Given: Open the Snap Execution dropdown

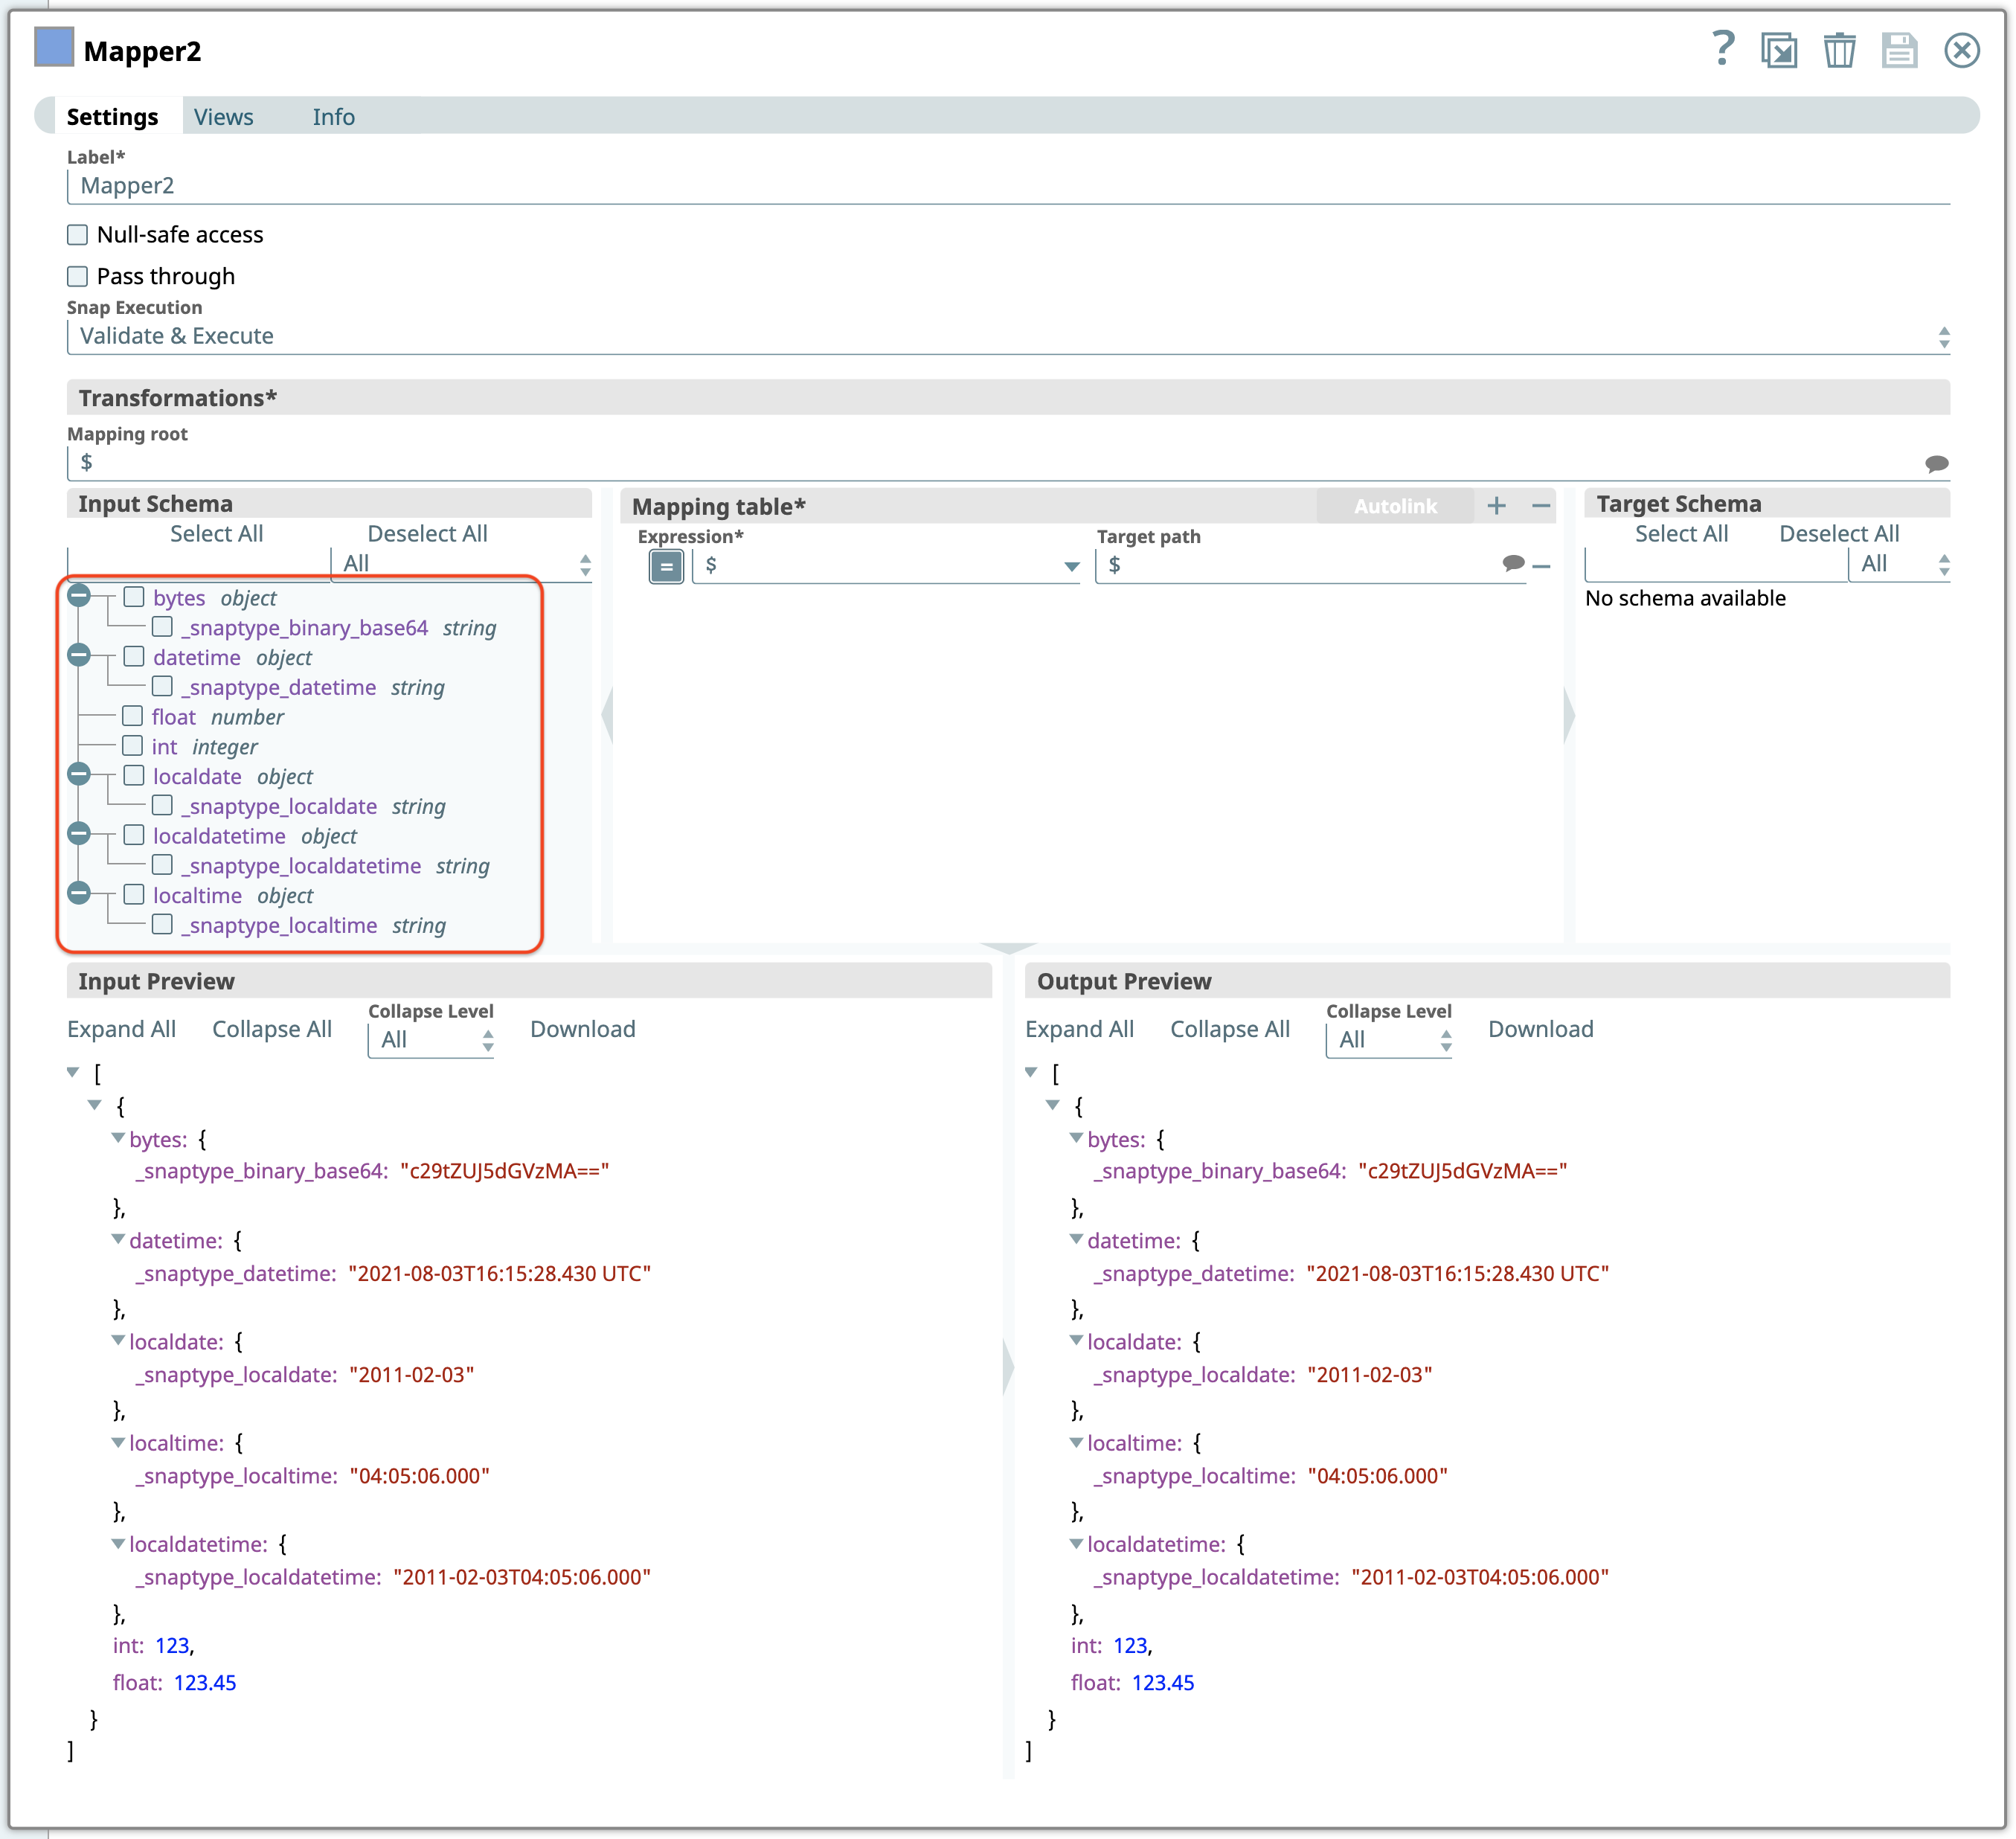Looking at the screenshot, I should click(x=1007, y=336).
